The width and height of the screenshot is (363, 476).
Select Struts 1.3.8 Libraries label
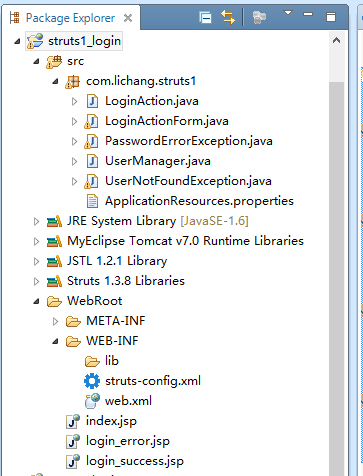click(126, 281)
